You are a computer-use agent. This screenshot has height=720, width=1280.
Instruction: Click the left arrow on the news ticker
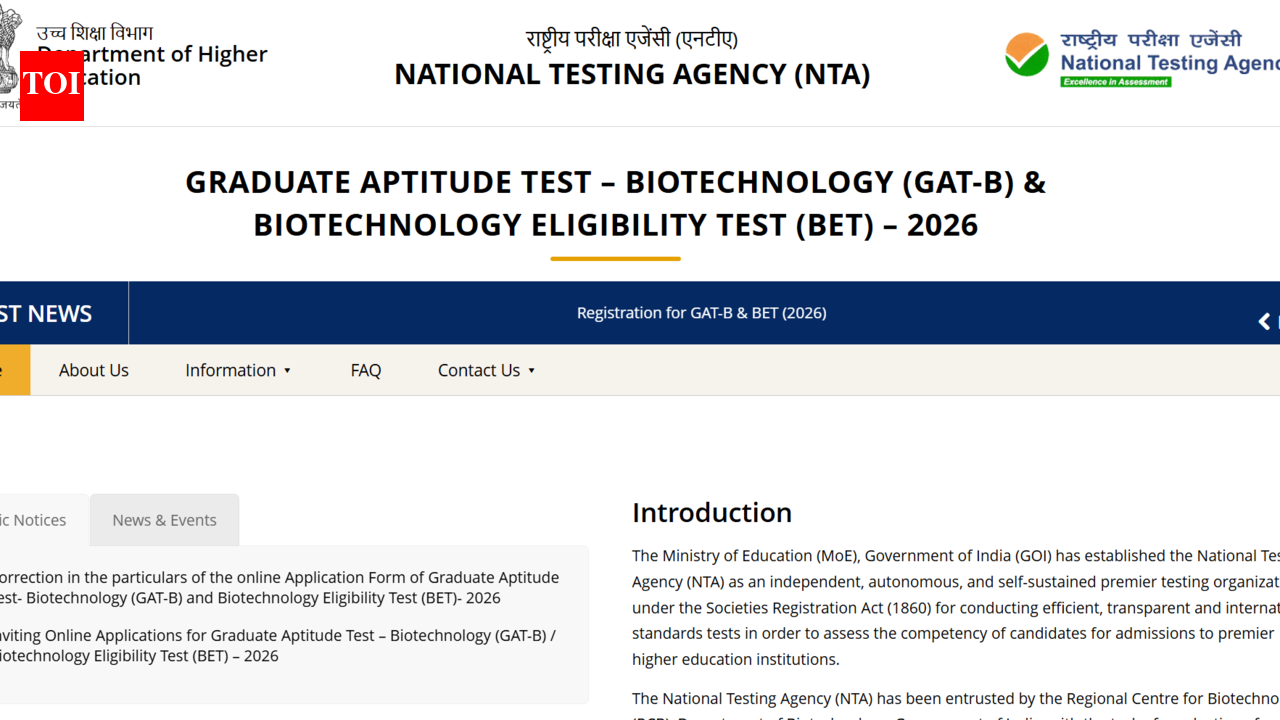pos(1264,321)
